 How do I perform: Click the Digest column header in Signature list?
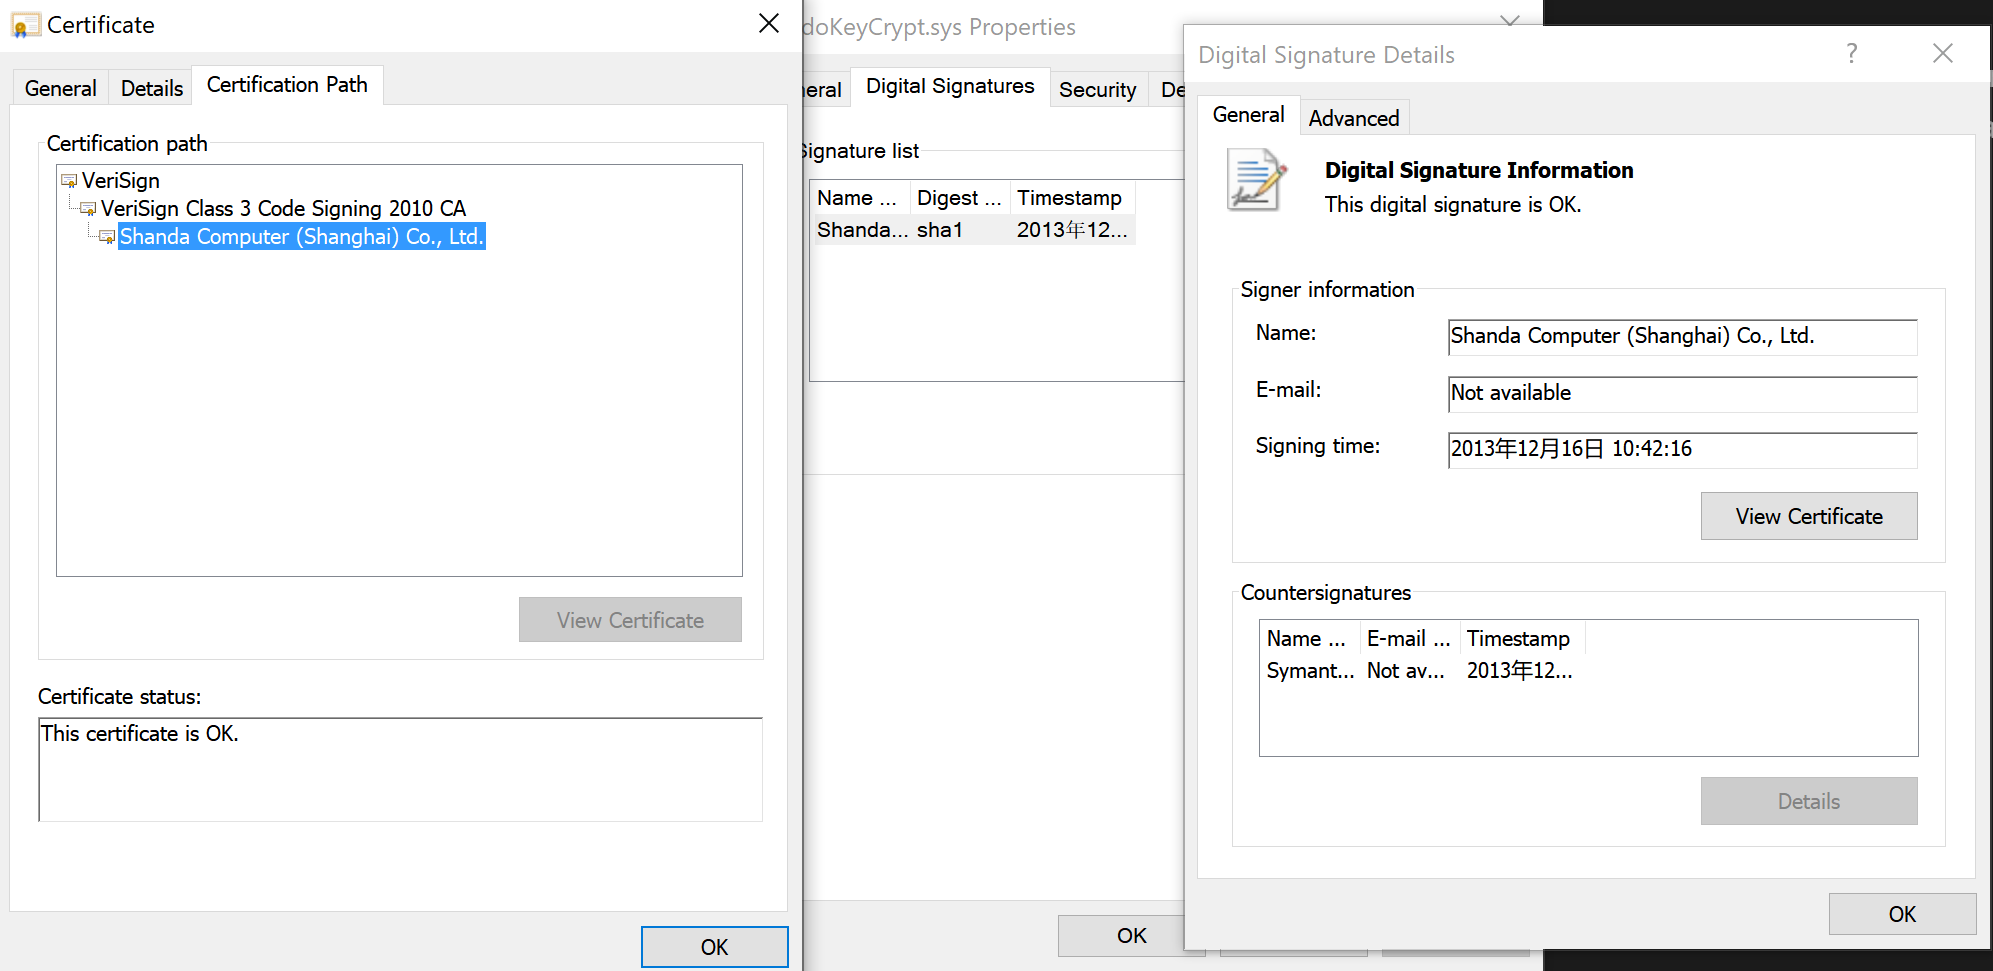960,198
